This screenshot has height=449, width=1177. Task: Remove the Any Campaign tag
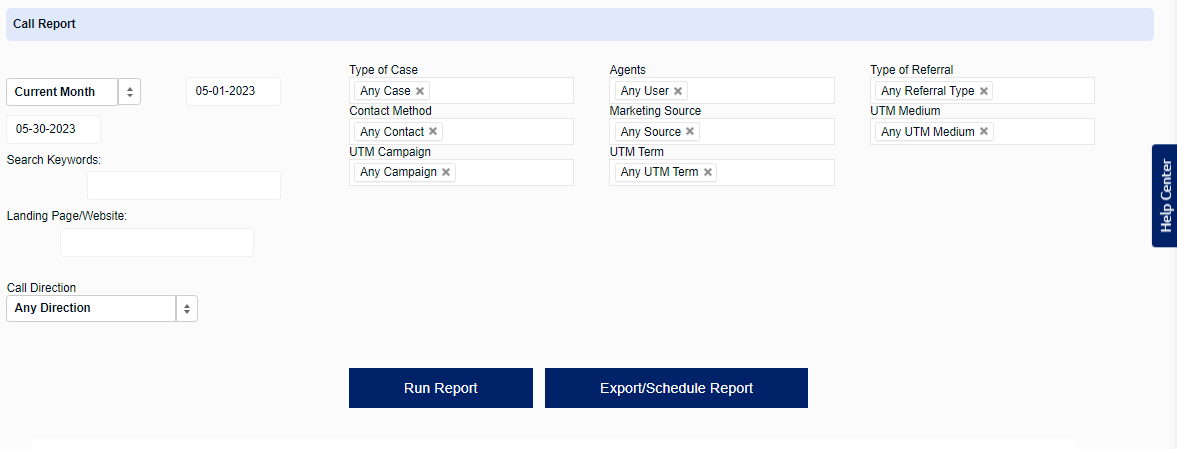click(x=445, y=172)
